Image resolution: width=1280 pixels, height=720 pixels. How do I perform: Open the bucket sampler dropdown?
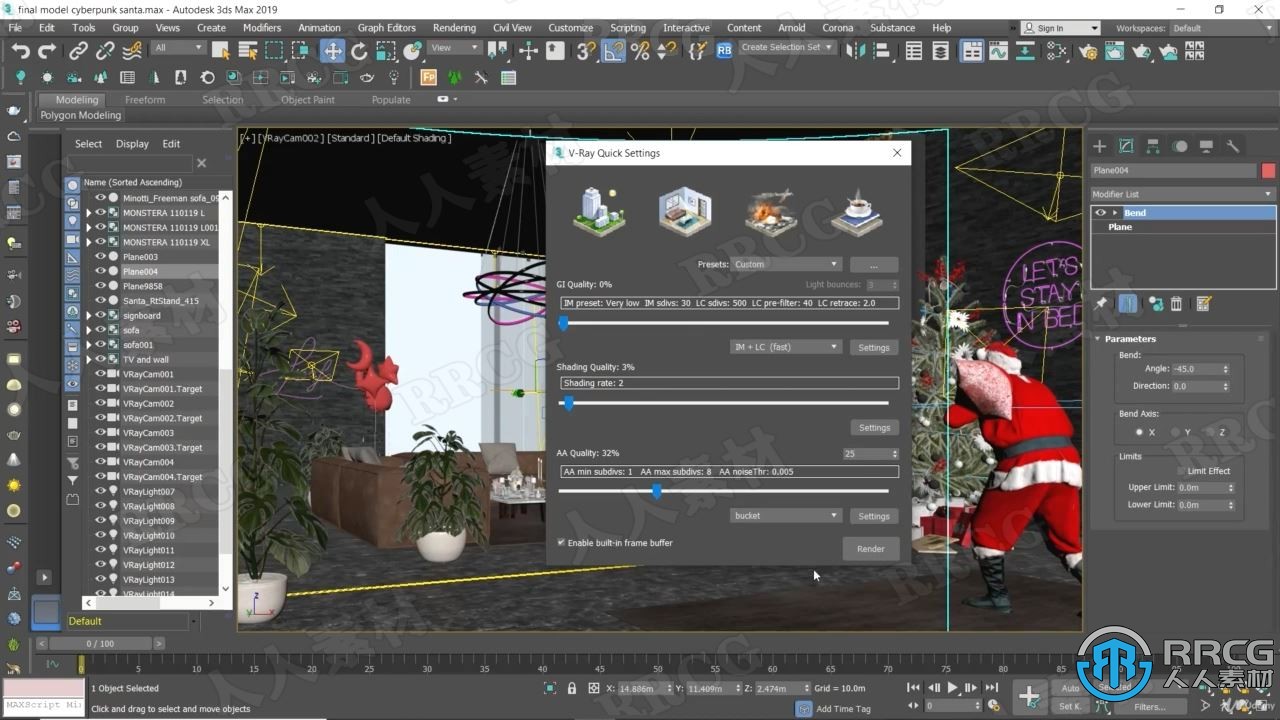[786, 516]
